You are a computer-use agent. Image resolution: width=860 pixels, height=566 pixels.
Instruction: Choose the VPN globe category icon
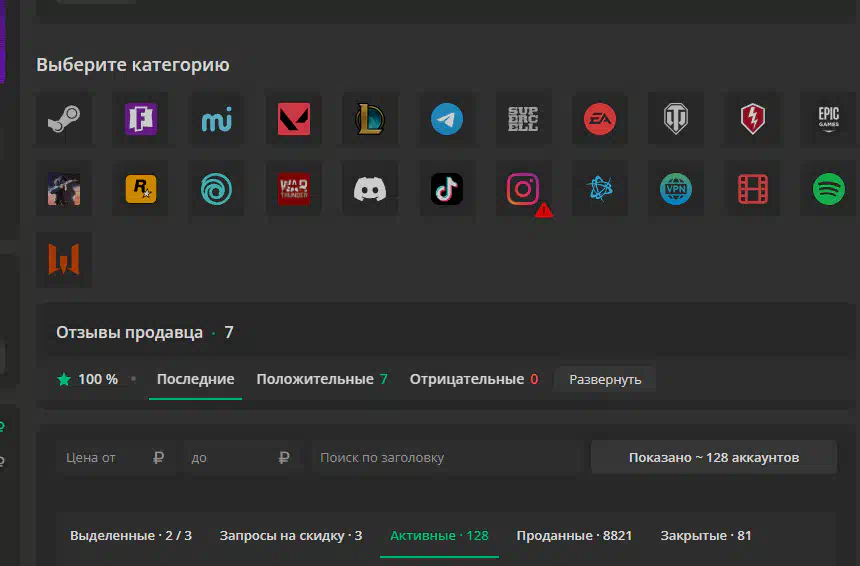[676, 189]
